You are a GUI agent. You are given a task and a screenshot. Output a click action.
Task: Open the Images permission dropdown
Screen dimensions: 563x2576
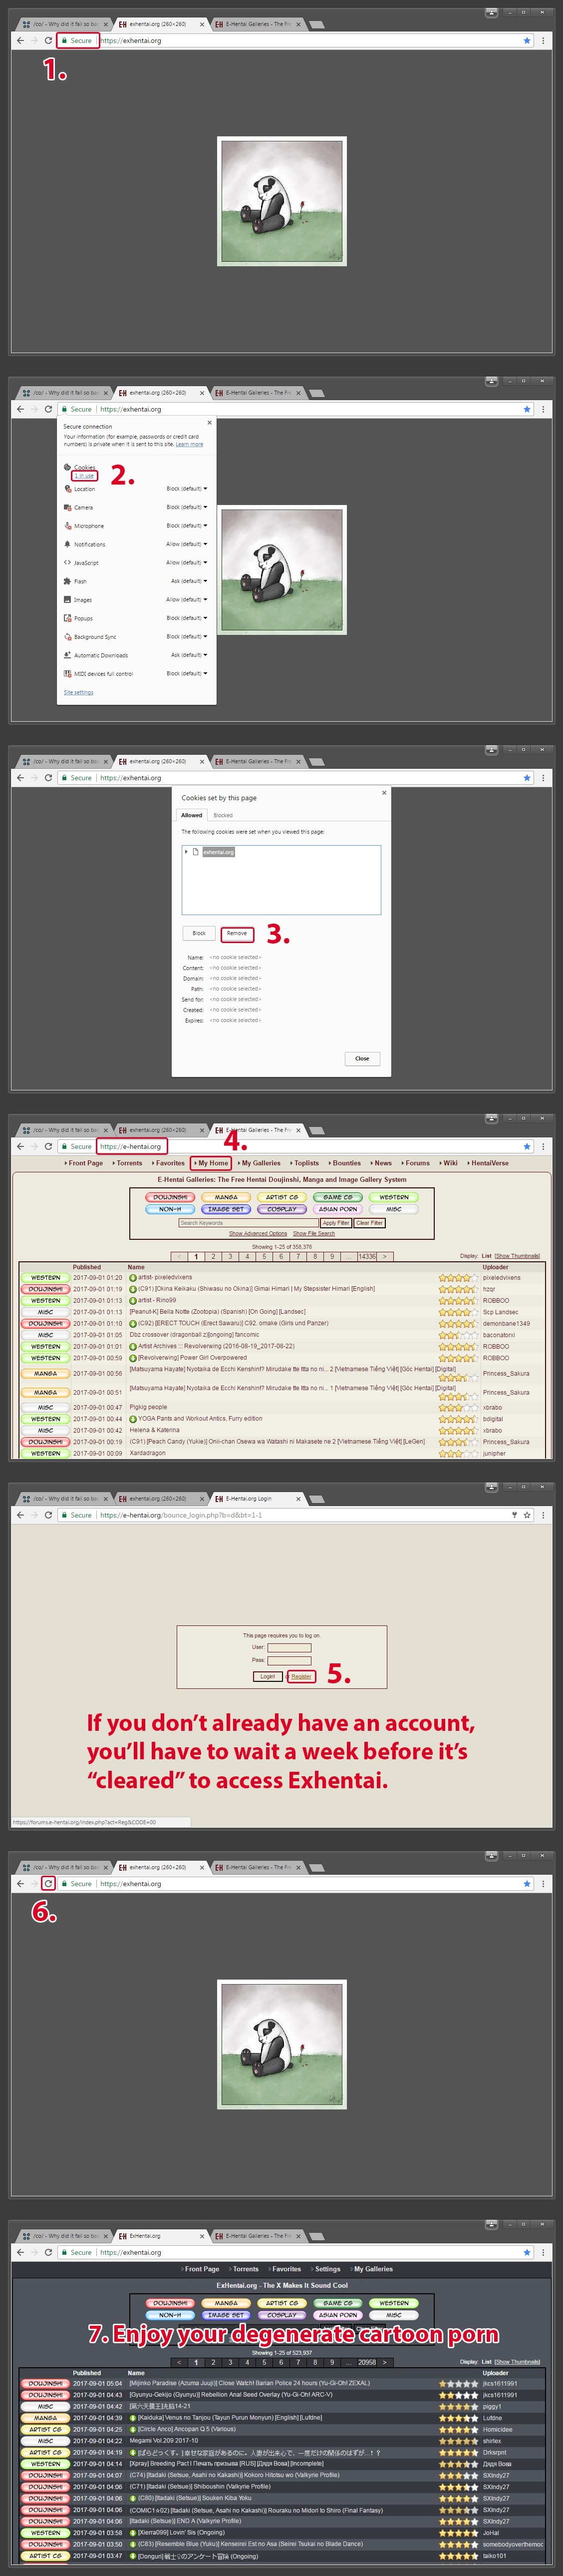(187, 600)
